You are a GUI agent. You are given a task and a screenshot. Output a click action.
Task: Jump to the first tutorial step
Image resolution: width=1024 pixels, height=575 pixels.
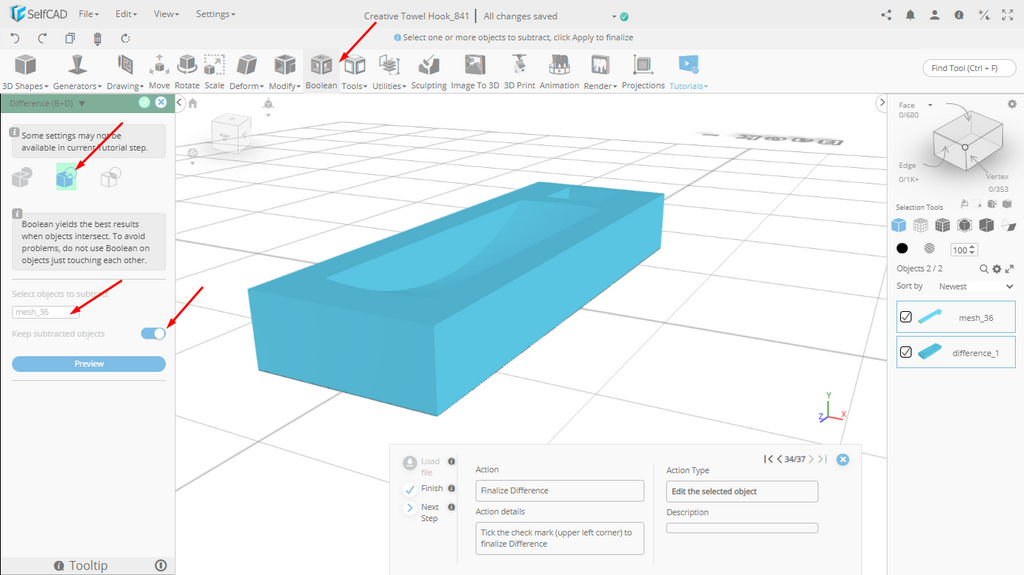(x=768, y=459)
